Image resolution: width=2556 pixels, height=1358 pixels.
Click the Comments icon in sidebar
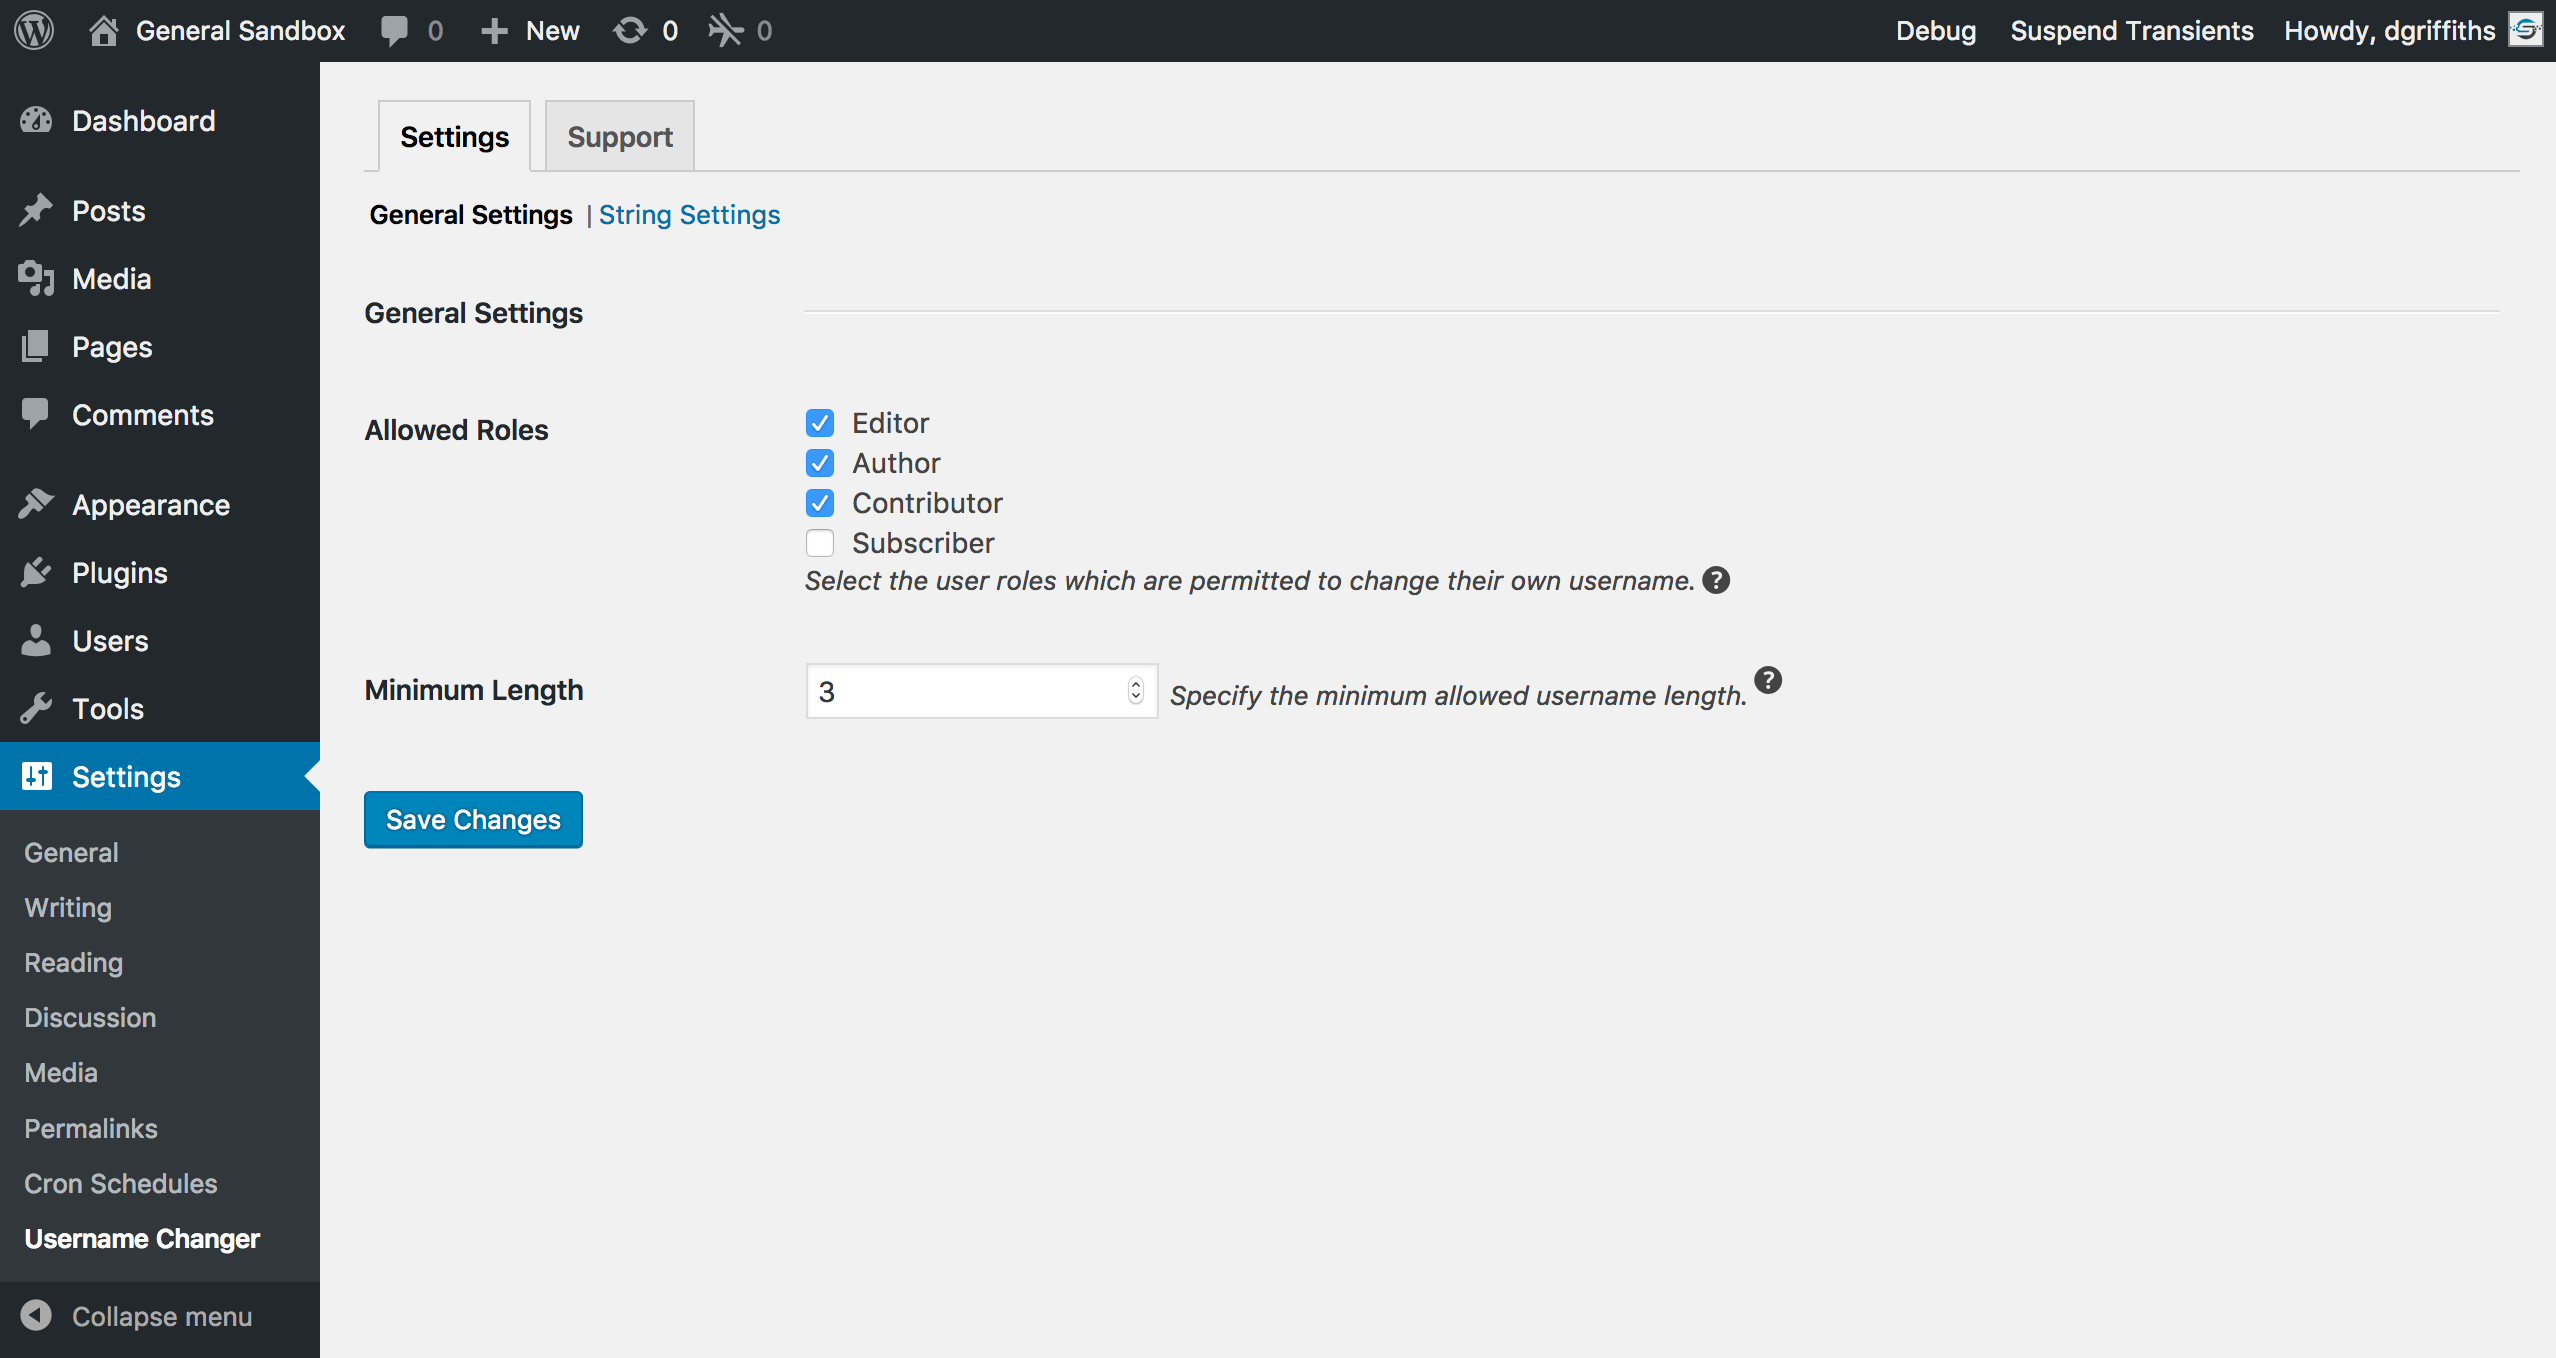coord(37,414)
